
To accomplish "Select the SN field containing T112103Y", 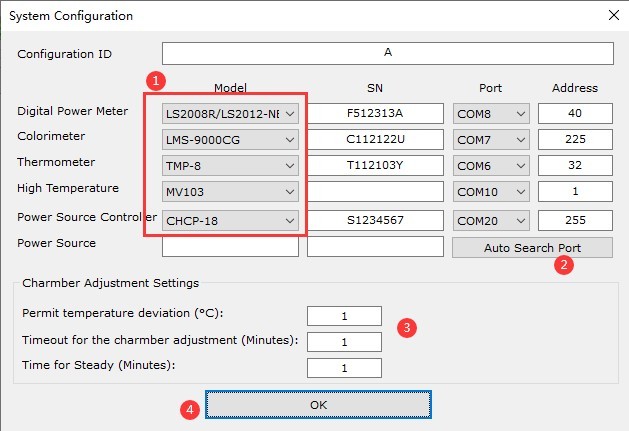I will coord(375,165).
